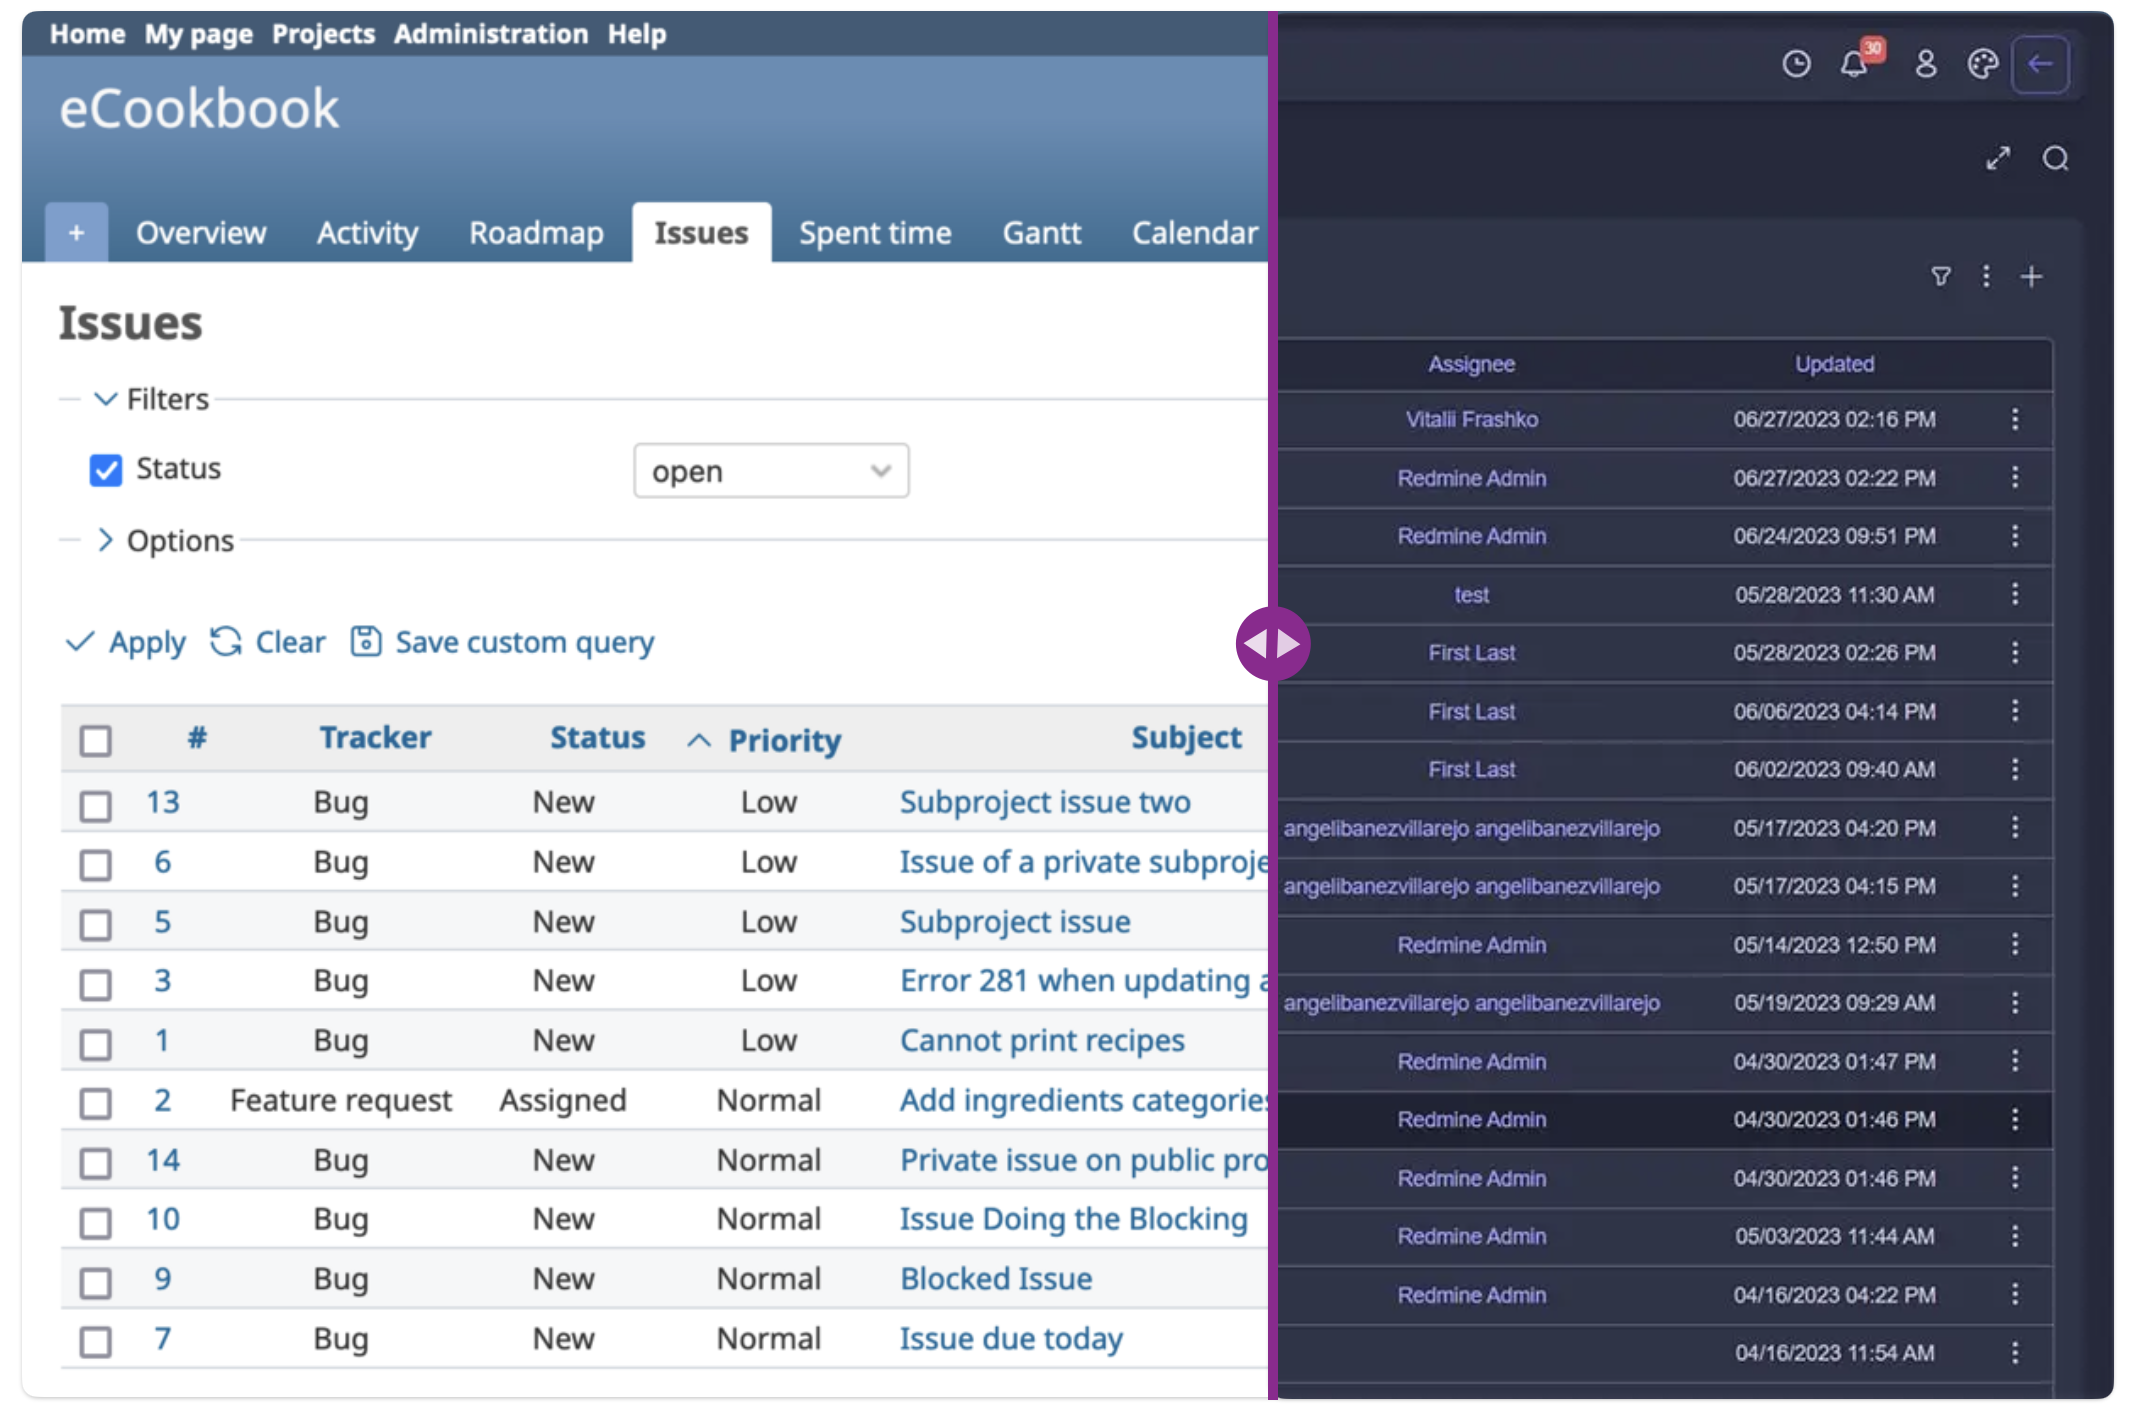Open the status dropdown showing 'open'
The height and width of the screenshot is (1418, 2130).
(x=770, y=470)
